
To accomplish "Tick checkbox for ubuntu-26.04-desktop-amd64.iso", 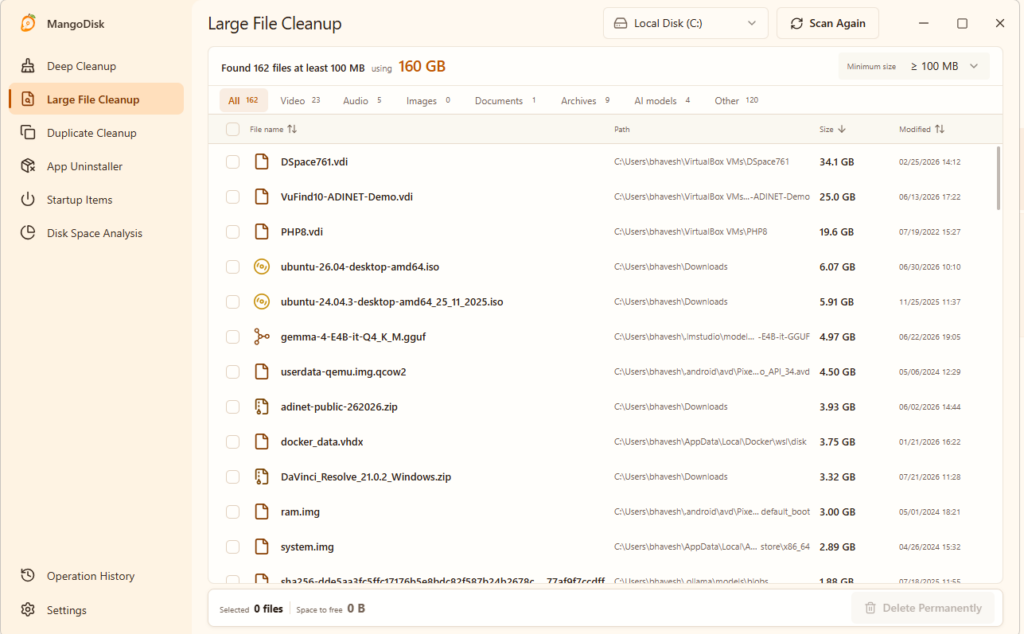I will point(232,266).
